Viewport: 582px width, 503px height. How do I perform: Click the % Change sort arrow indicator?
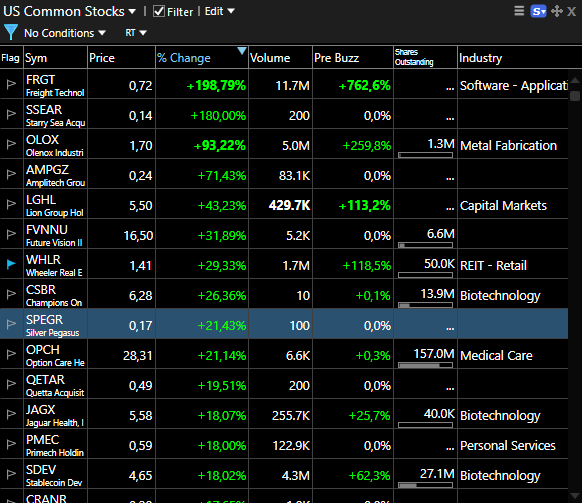[242, 50]
